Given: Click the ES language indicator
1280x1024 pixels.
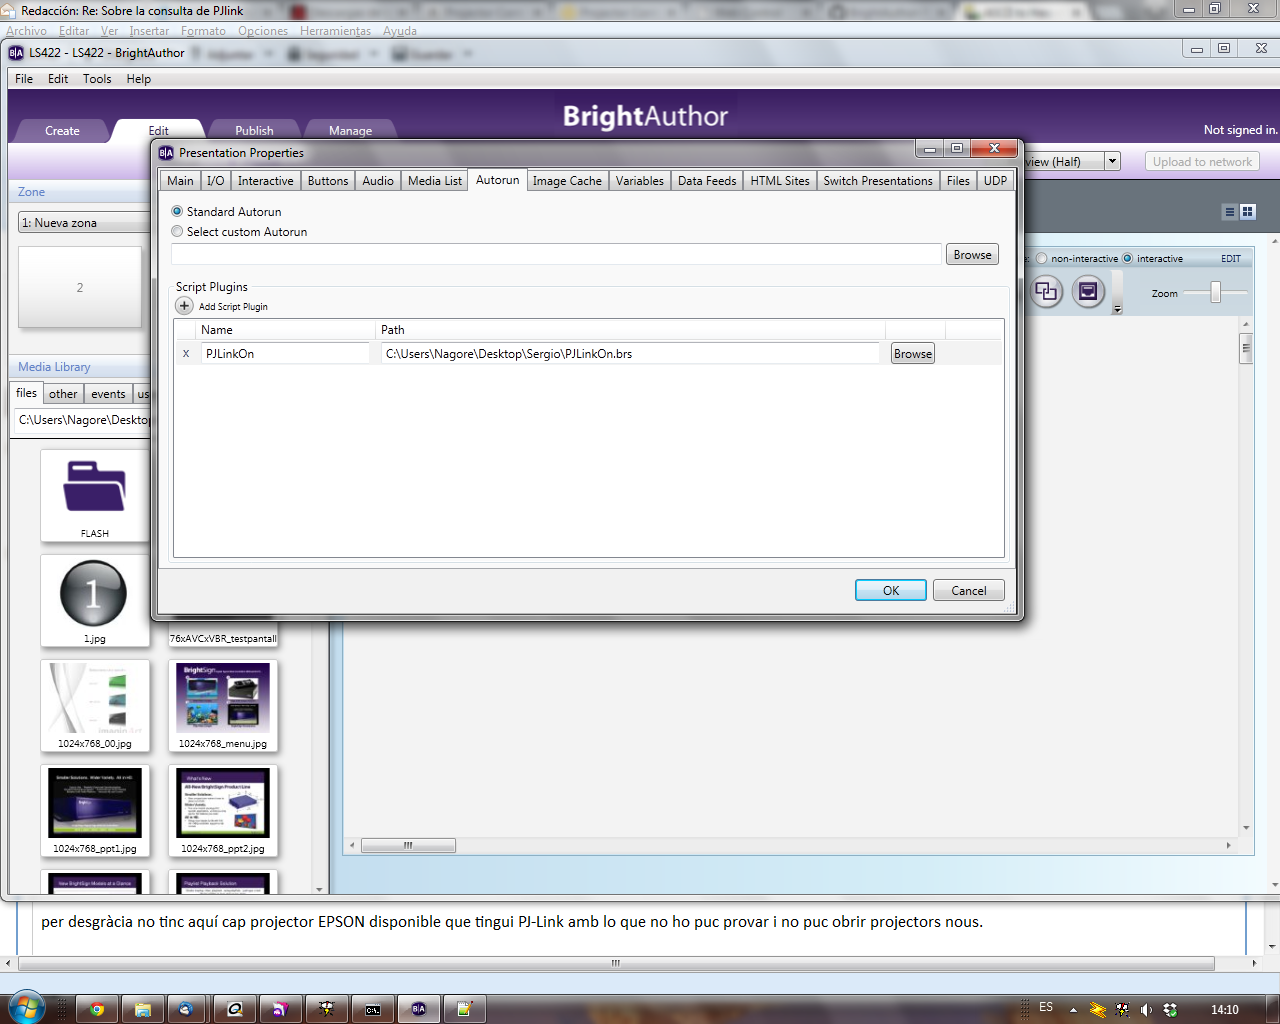Looking at the screenshot, I should (x=1046, y=1007).
